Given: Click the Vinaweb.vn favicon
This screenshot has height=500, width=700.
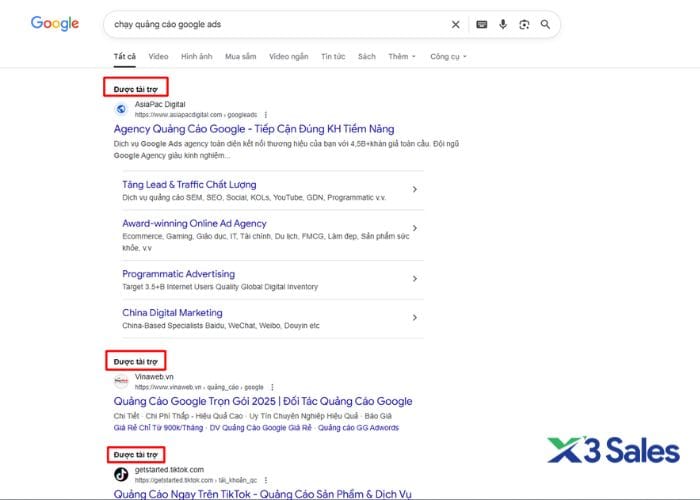Looking at the screenshot, I should [121, 381].
